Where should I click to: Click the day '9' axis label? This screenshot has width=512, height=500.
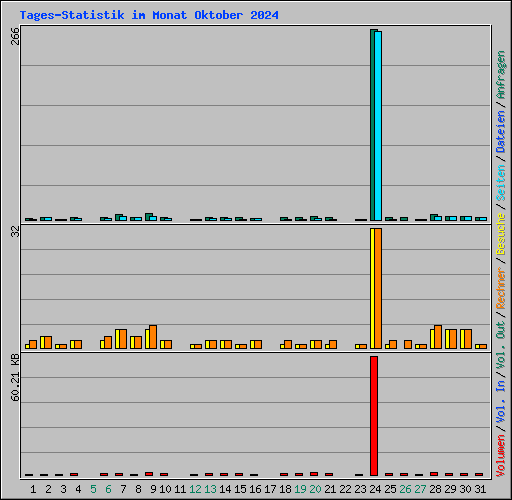(x=153, y=489)
